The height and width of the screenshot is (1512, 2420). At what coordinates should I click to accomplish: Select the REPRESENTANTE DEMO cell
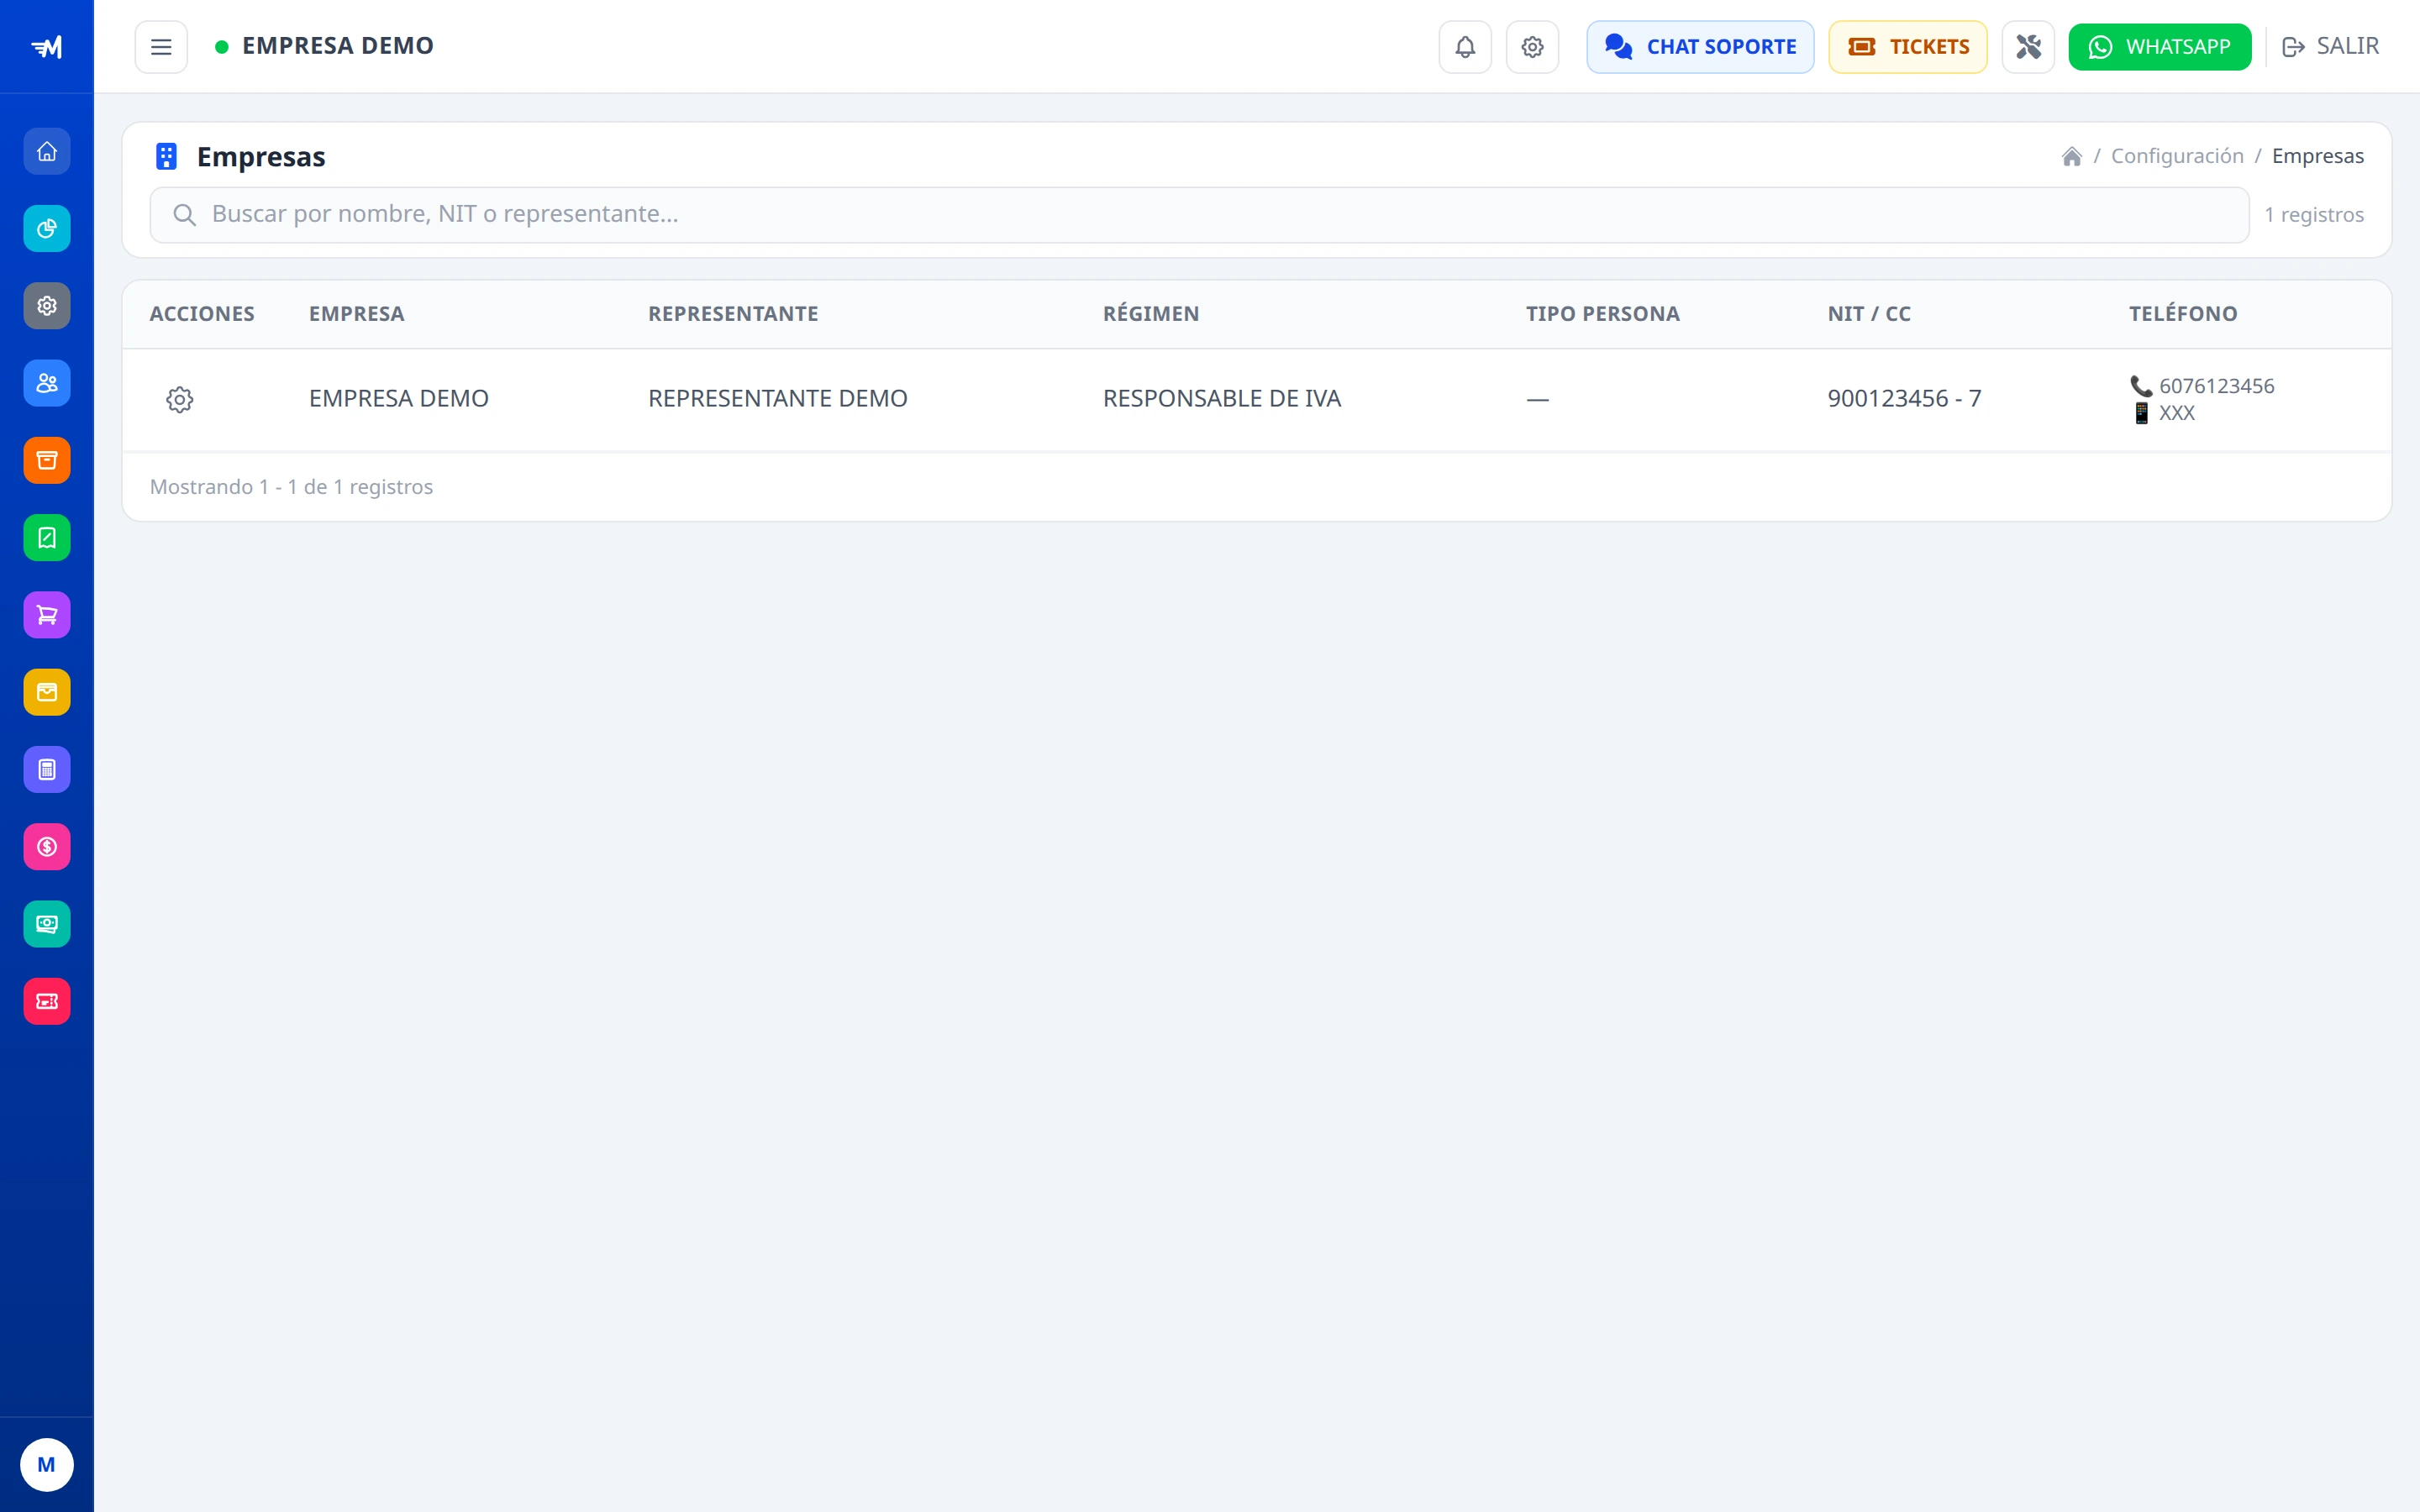(778, 399)
